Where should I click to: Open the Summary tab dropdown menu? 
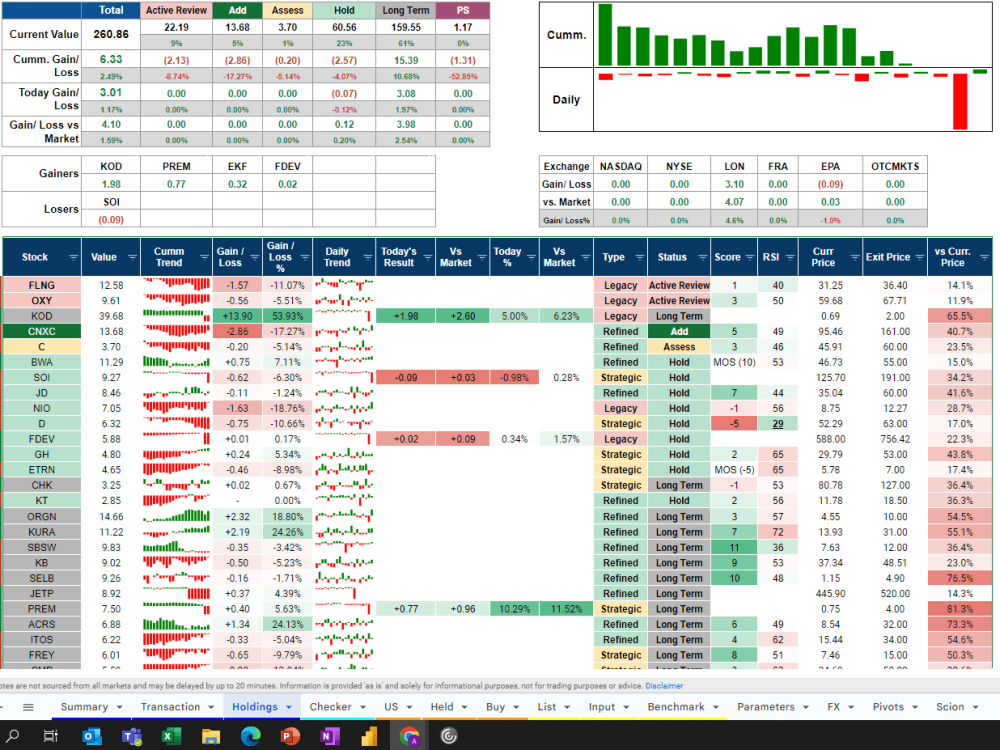119,706
